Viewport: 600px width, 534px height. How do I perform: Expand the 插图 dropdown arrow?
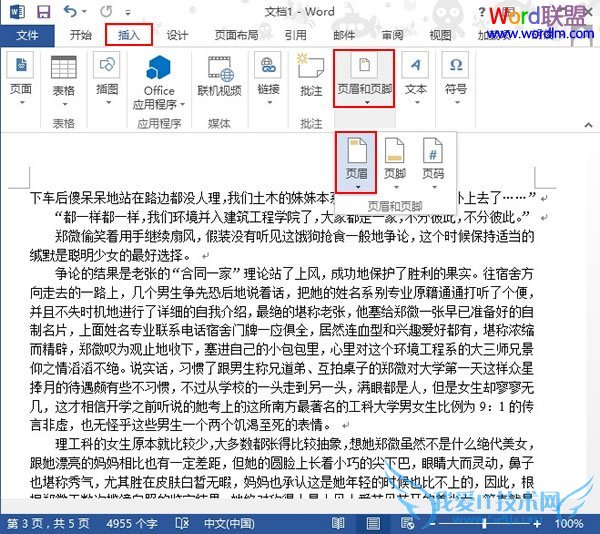click(108, 103)
